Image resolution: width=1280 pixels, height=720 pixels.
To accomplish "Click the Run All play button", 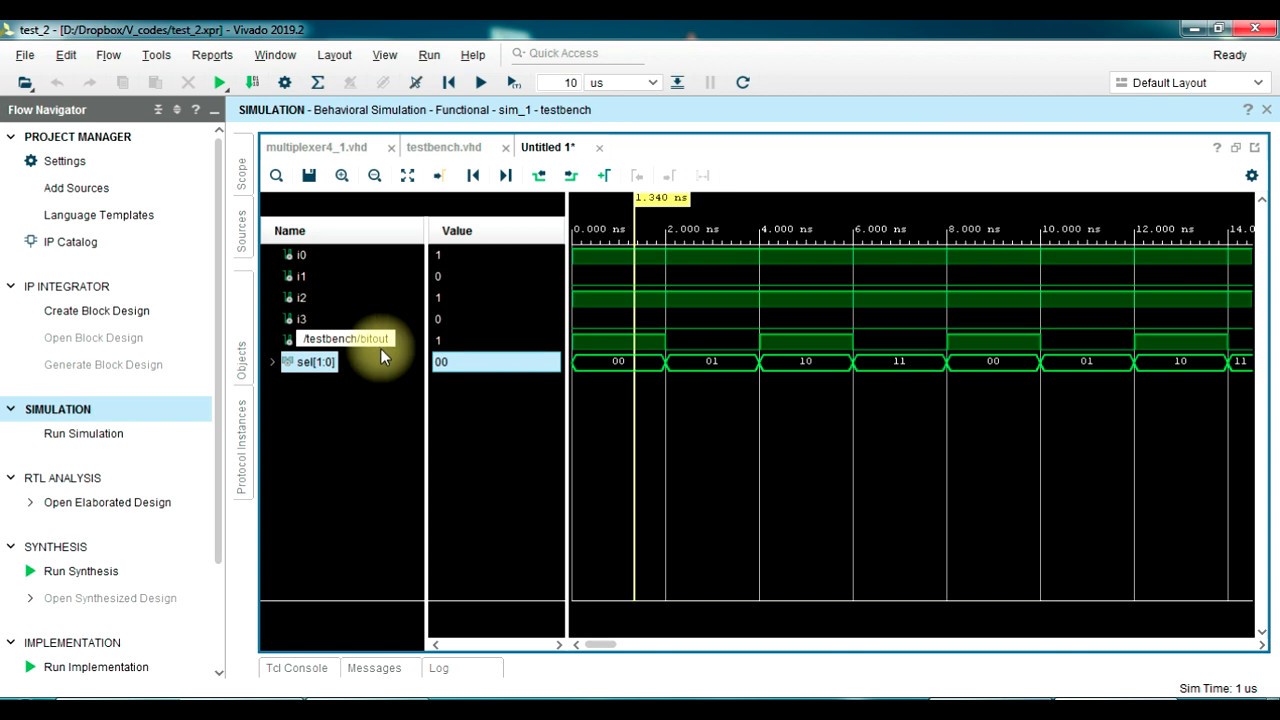I will 481,83.
